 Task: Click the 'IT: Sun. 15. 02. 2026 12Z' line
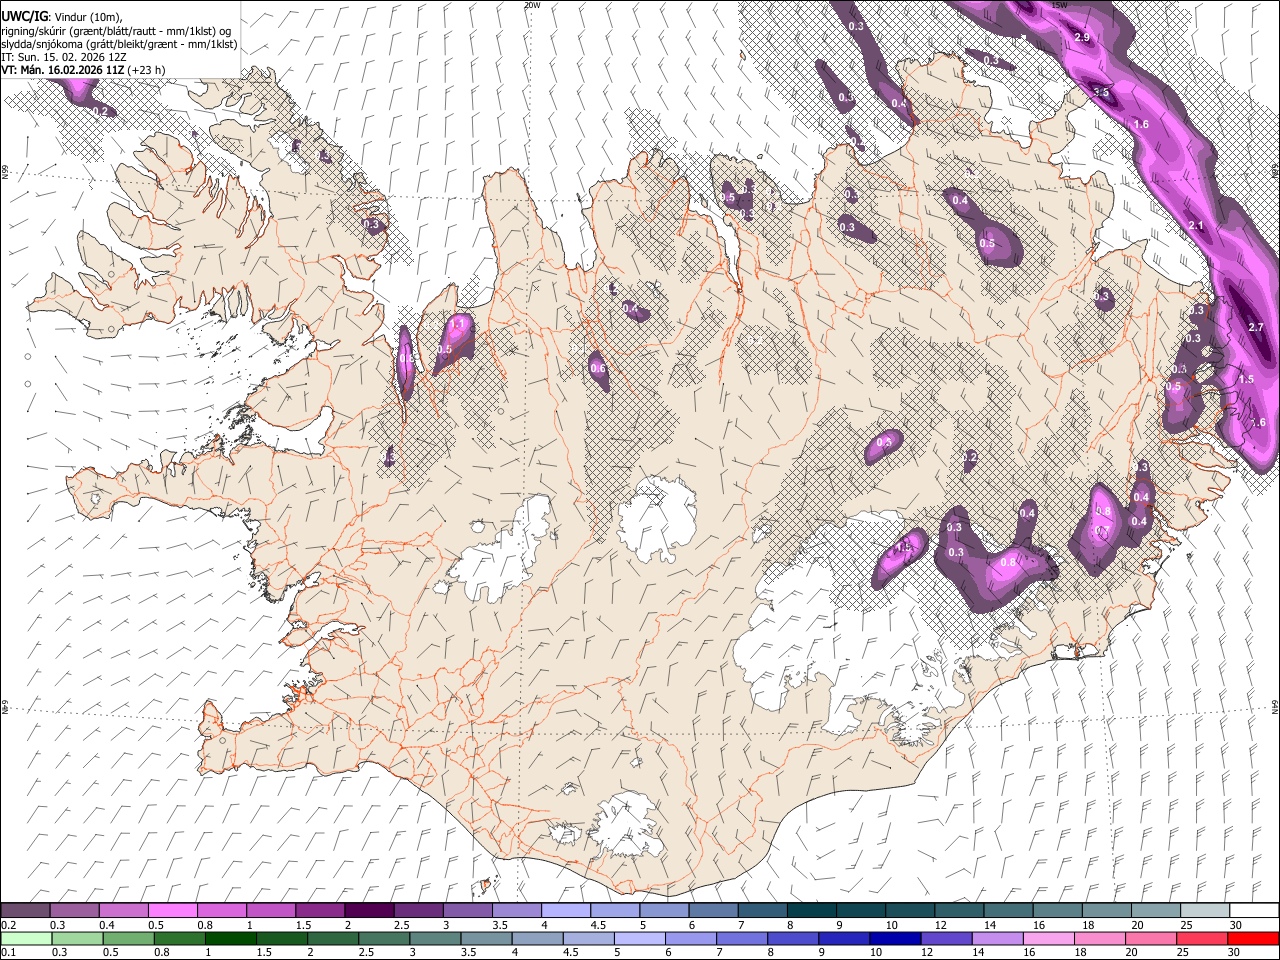64,57
